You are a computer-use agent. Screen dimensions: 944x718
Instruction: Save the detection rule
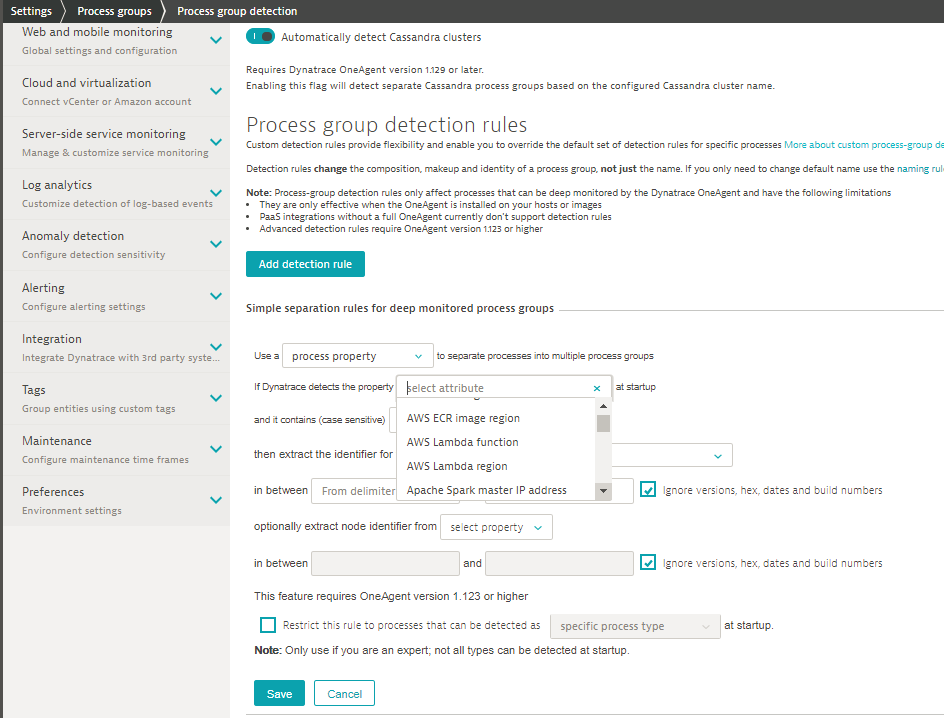[279, 693]
